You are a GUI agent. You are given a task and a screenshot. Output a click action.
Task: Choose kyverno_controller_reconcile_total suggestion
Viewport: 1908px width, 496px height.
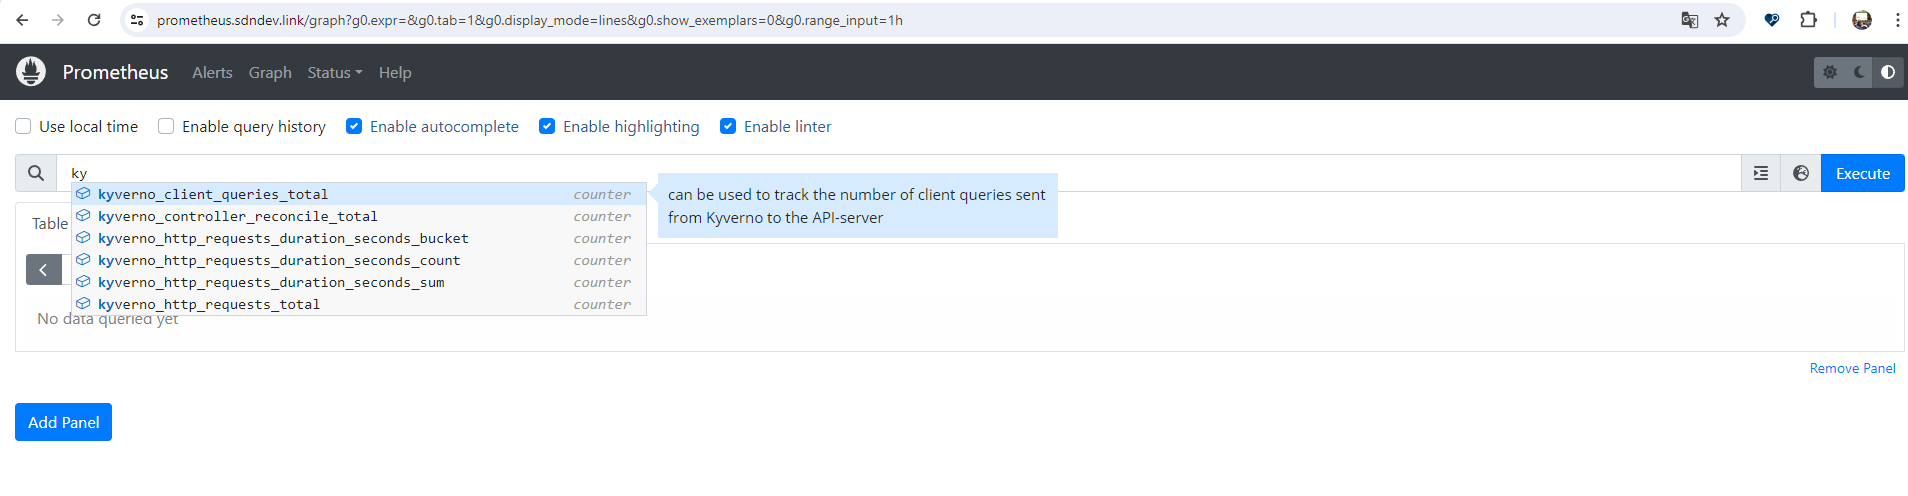point(359,216)
